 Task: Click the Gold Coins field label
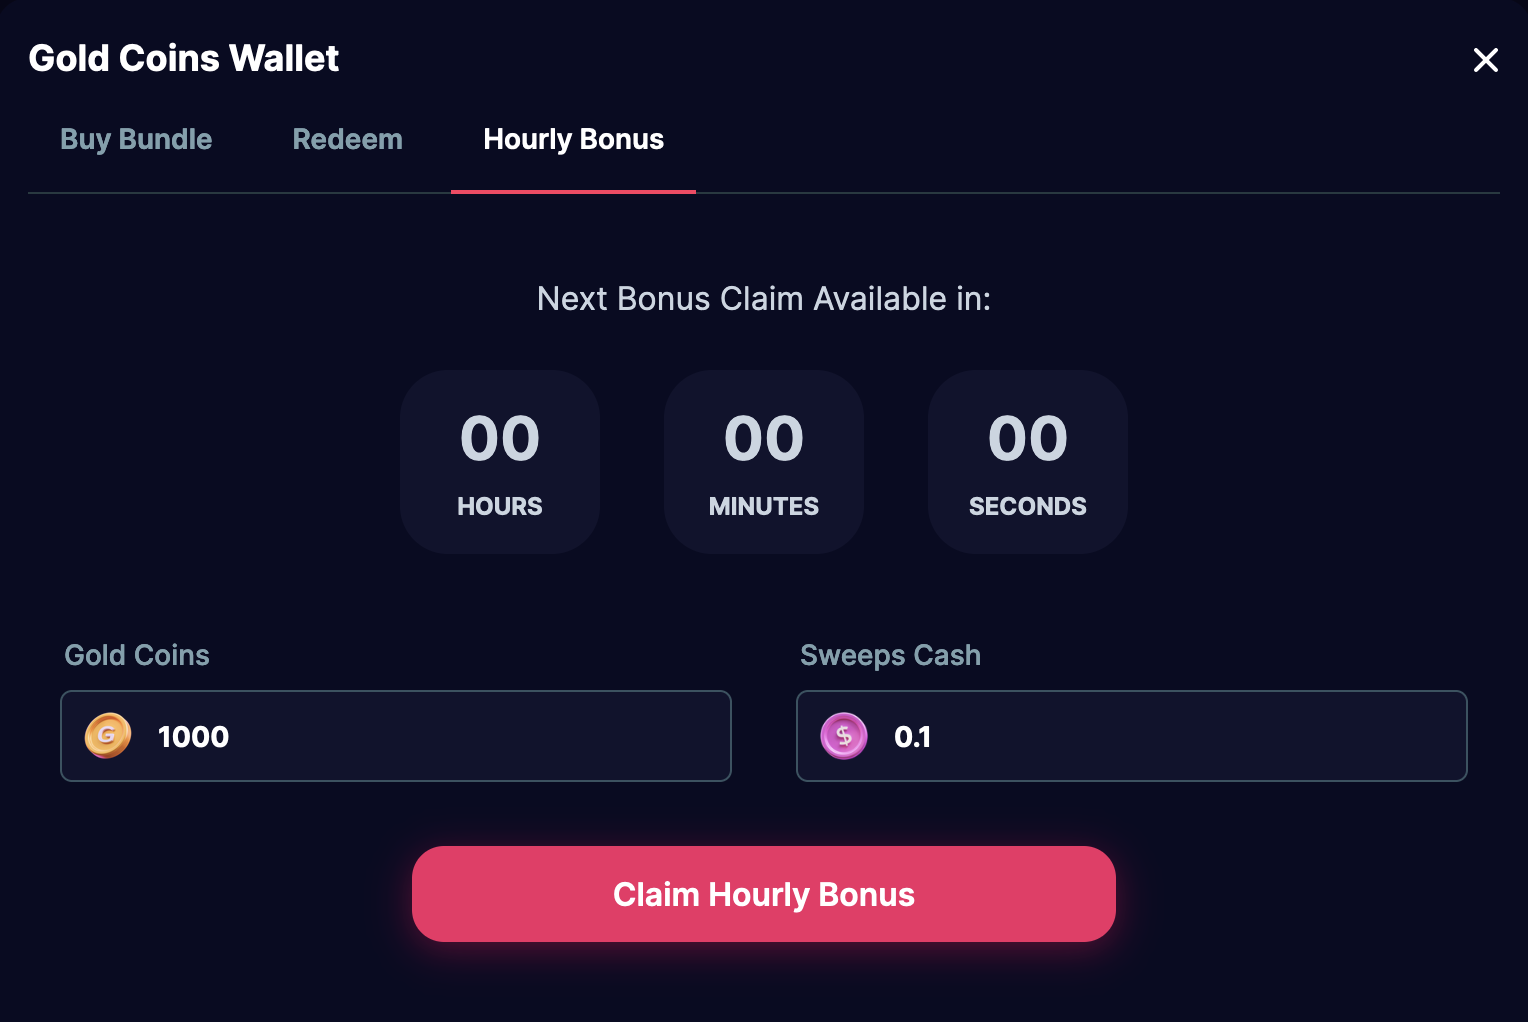point(137,655)
